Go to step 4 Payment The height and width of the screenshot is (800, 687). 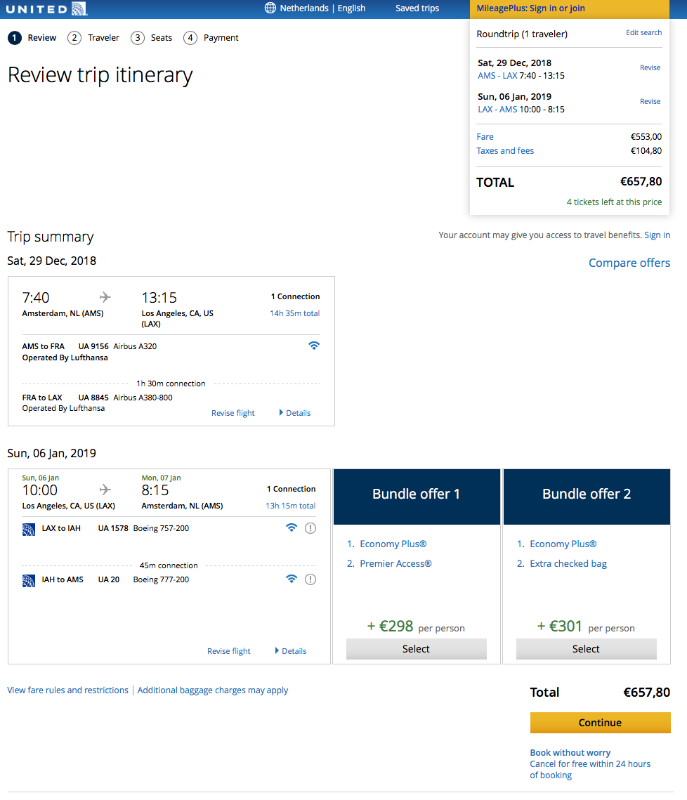click(x=212, y=38)
